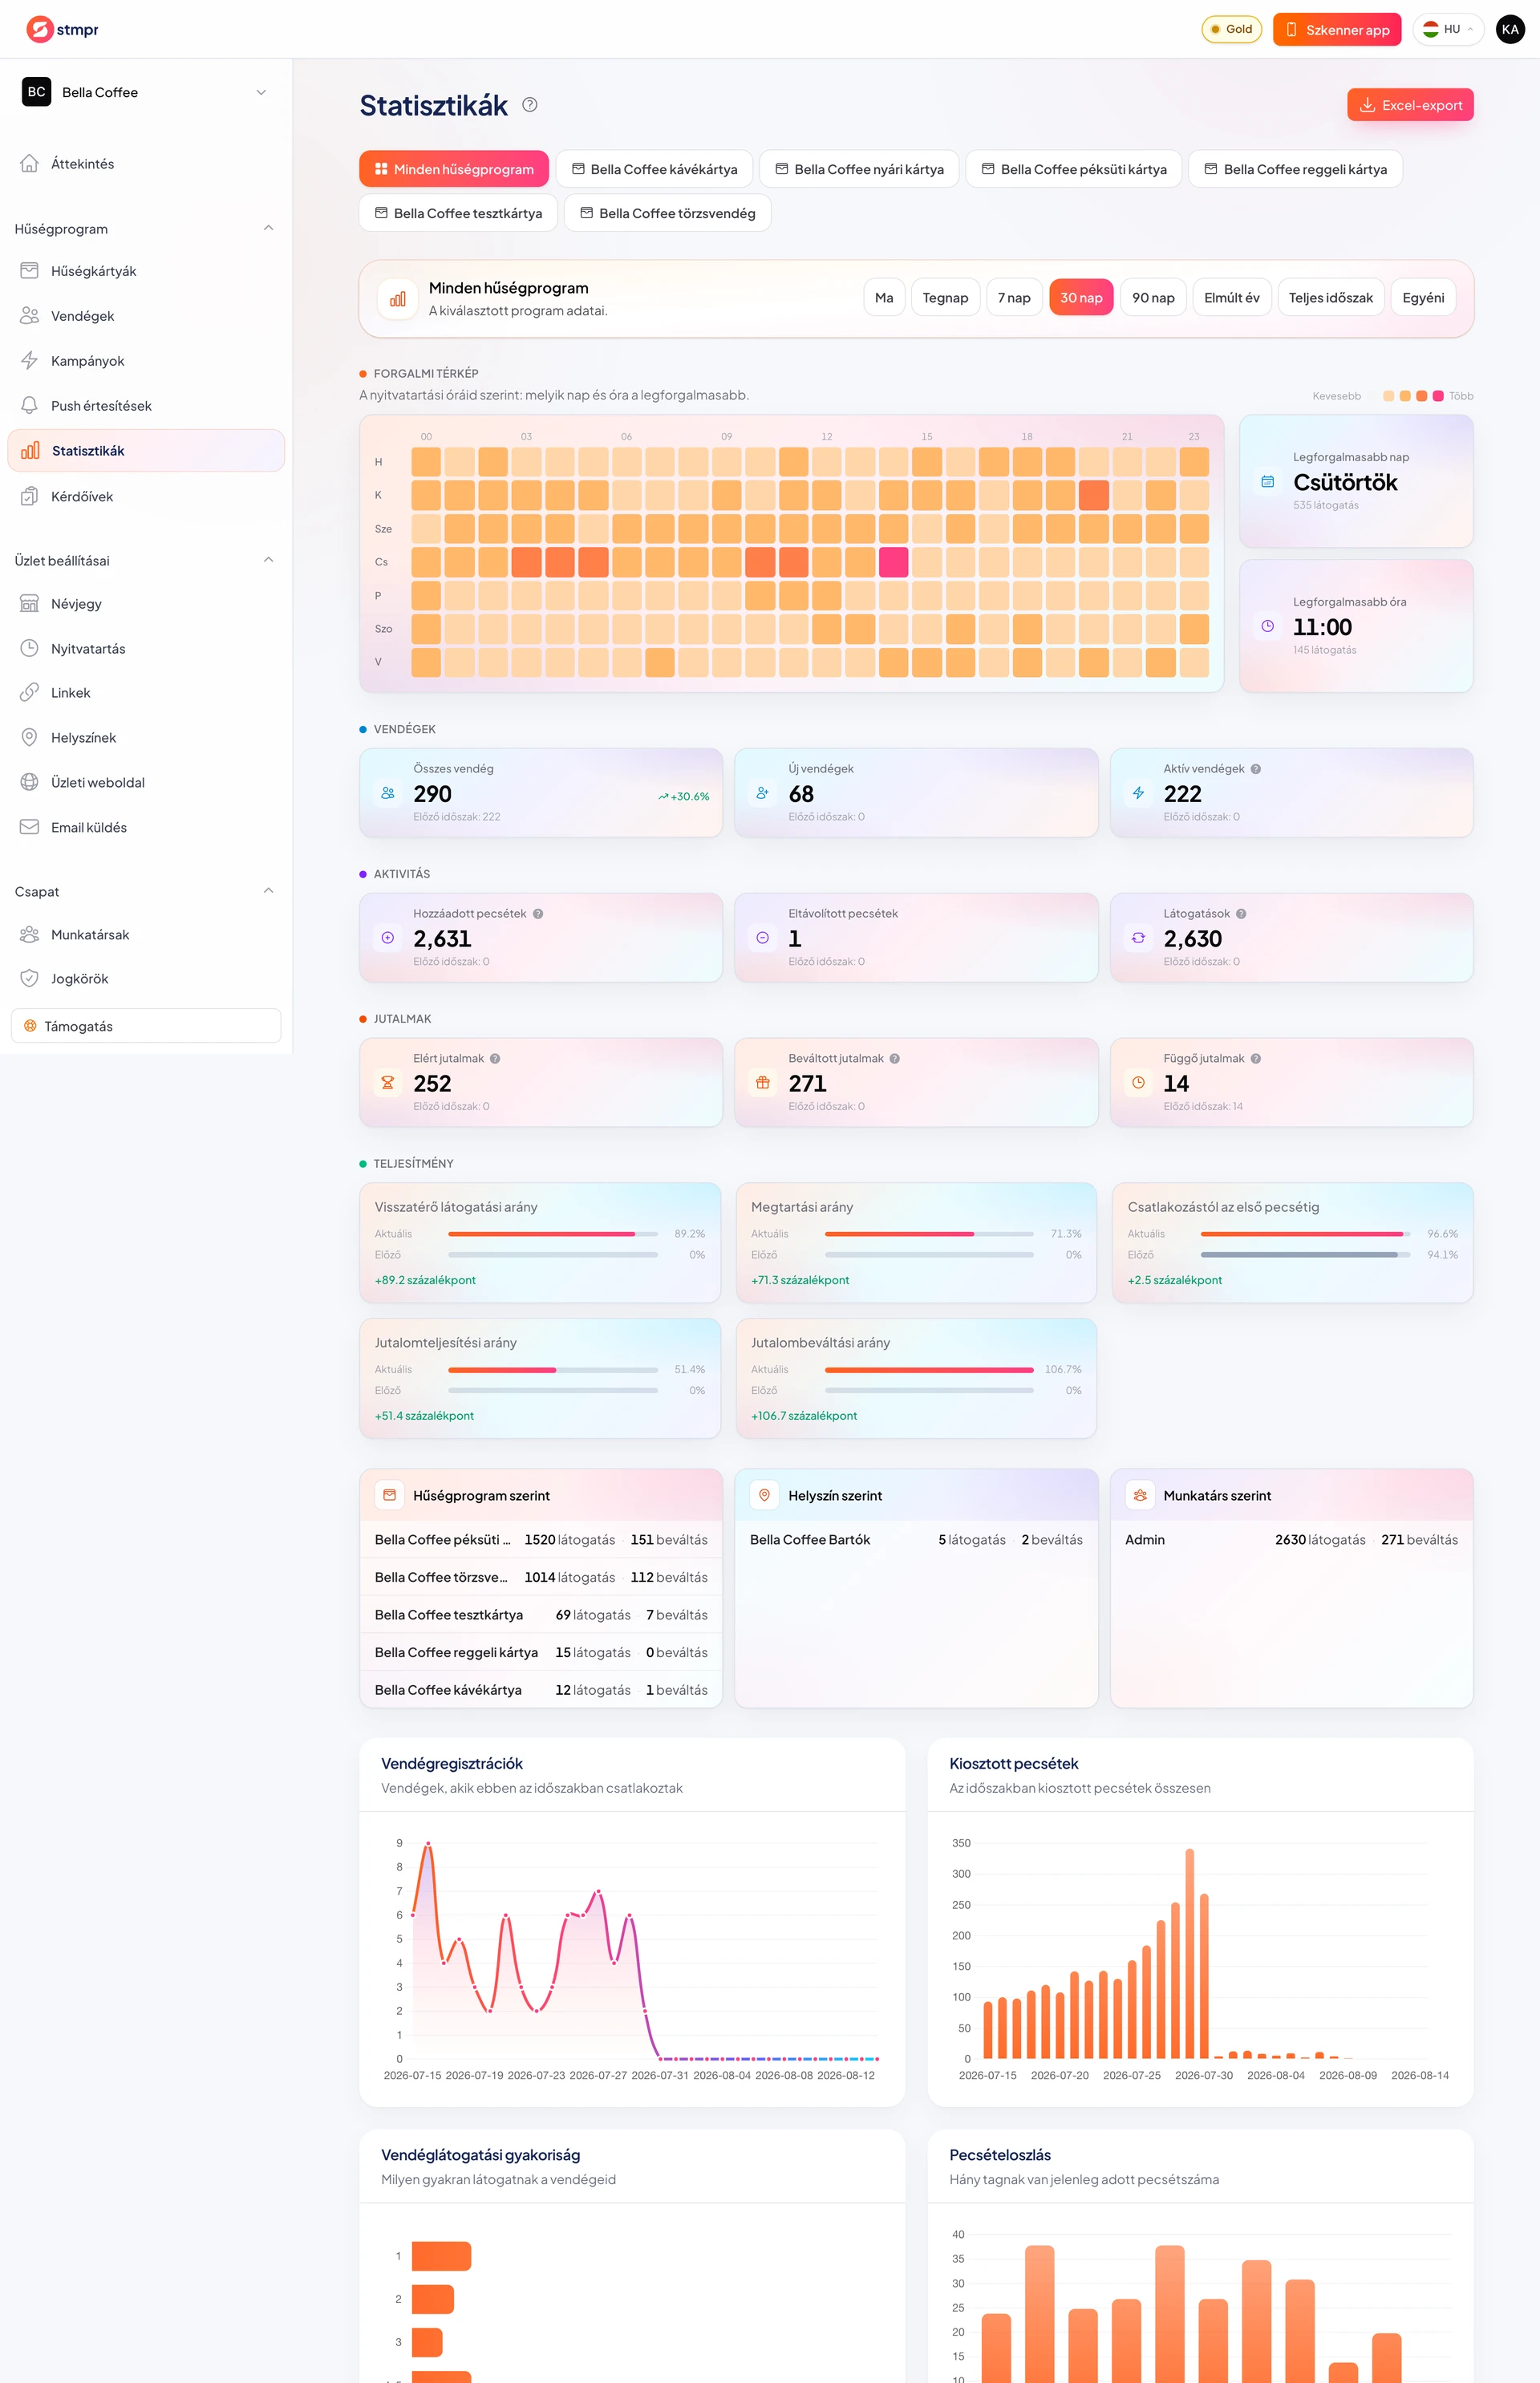Choose the Elmúlt év time range
The image size is (1540, 2383).
(1232, 298)
